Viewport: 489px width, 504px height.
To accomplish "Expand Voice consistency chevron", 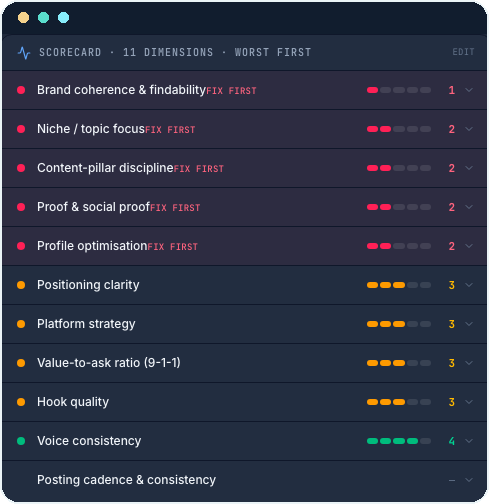I will (469, 441).
